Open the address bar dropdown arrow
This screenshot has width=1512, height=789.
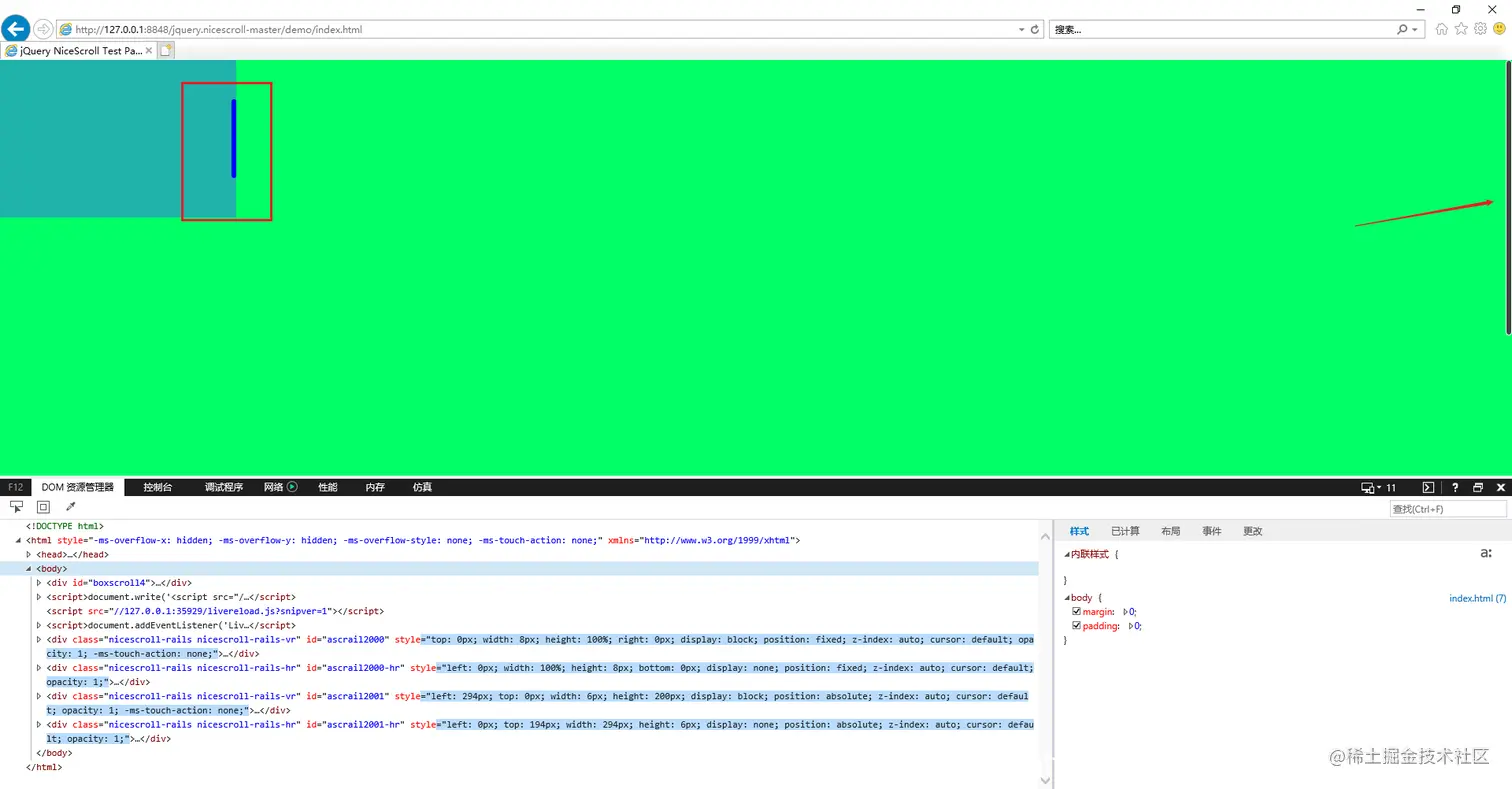pos(1022,30)
